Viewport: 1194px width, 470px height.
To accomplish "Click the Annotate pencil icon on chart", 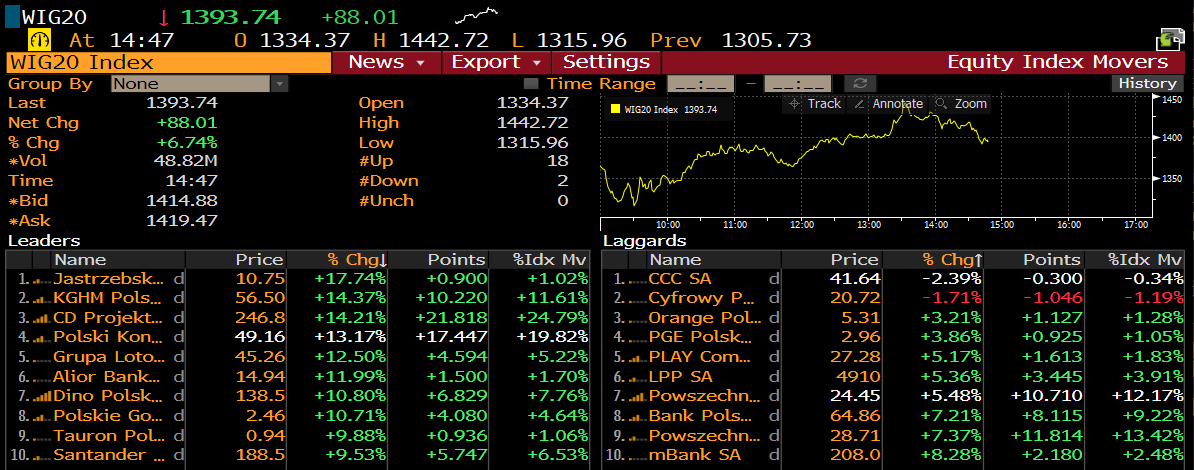I will point(860,104).
